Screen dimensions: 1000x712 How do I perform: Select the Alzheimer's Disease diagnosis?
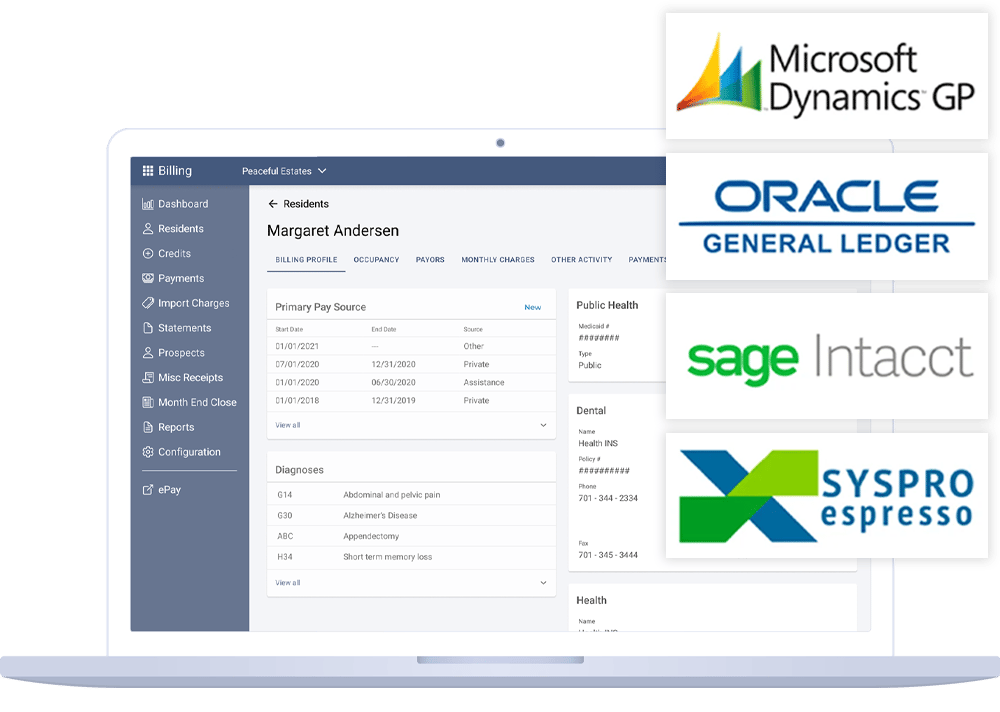point(380,515)
